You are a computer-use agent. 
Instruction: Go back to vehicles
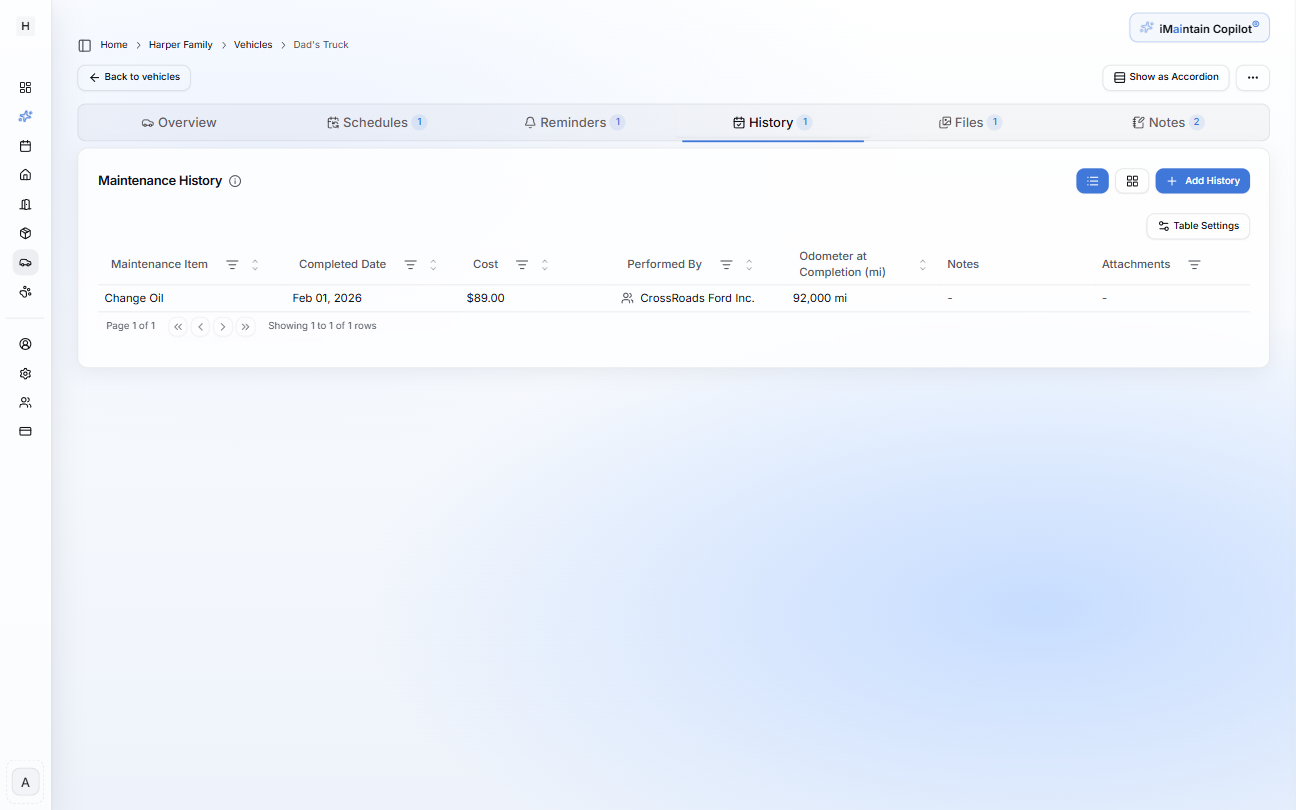click(134, 77)
